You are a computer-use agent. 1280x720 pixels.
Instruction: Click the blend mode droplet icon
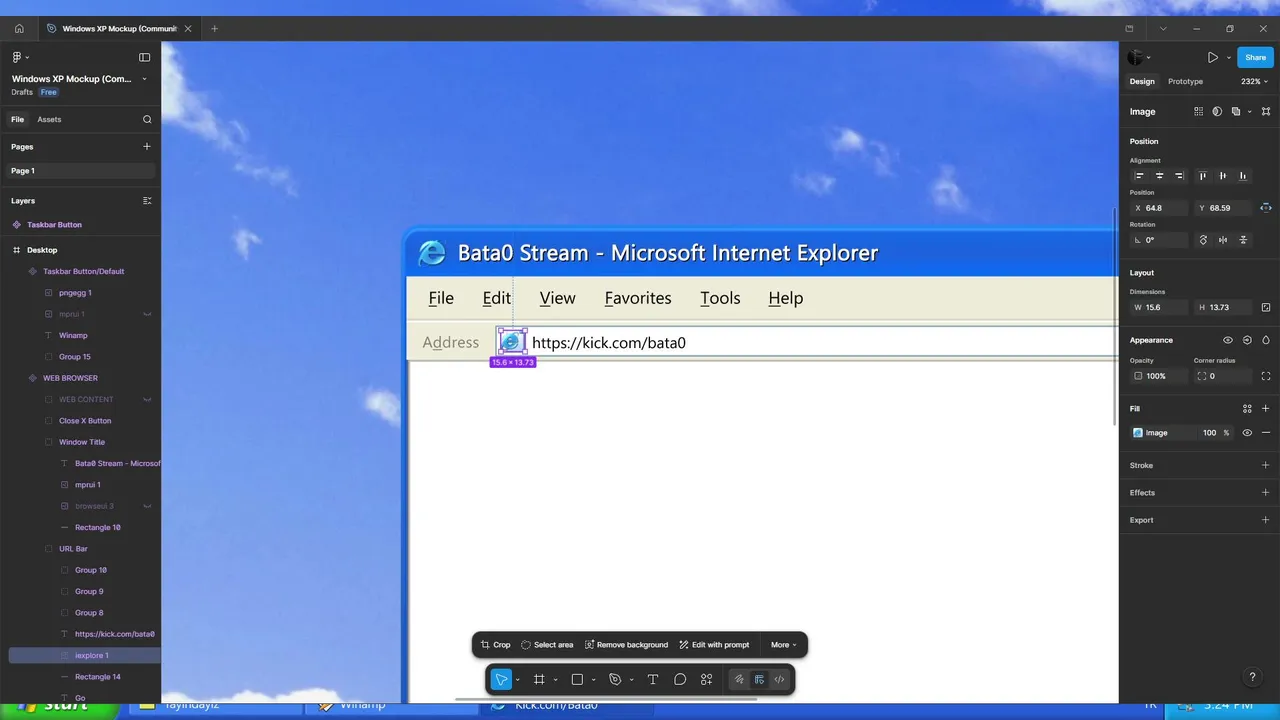pos(1266,340)
